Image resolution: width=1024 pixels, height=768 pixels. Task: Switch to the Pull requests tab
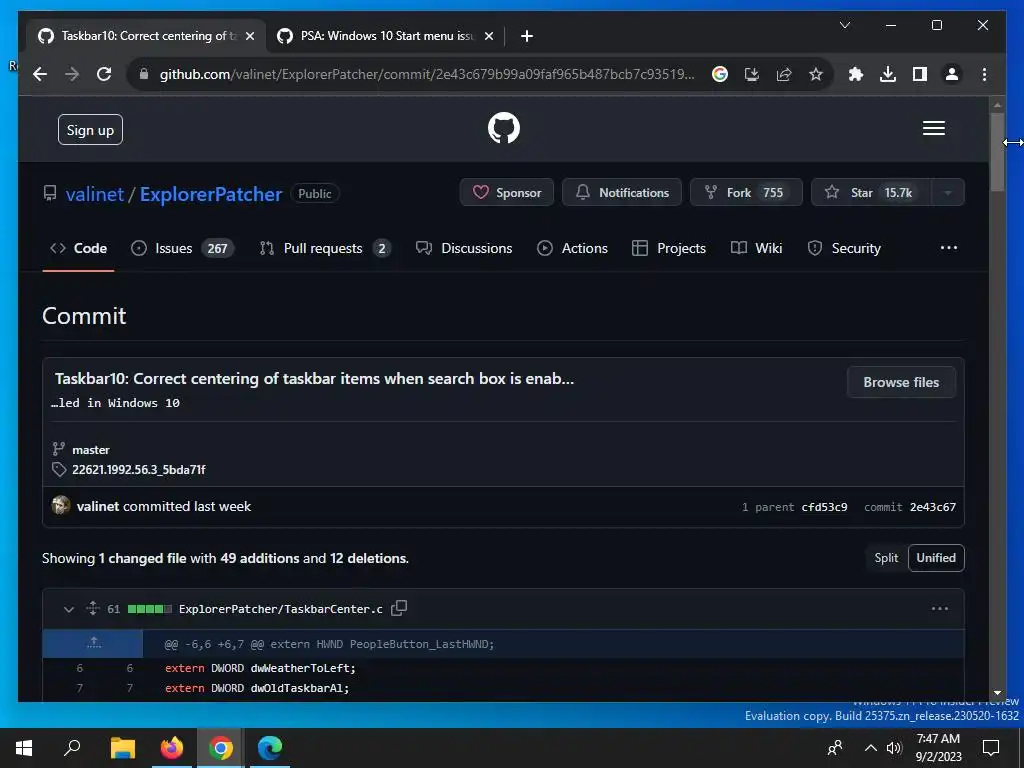coord(325,248)
